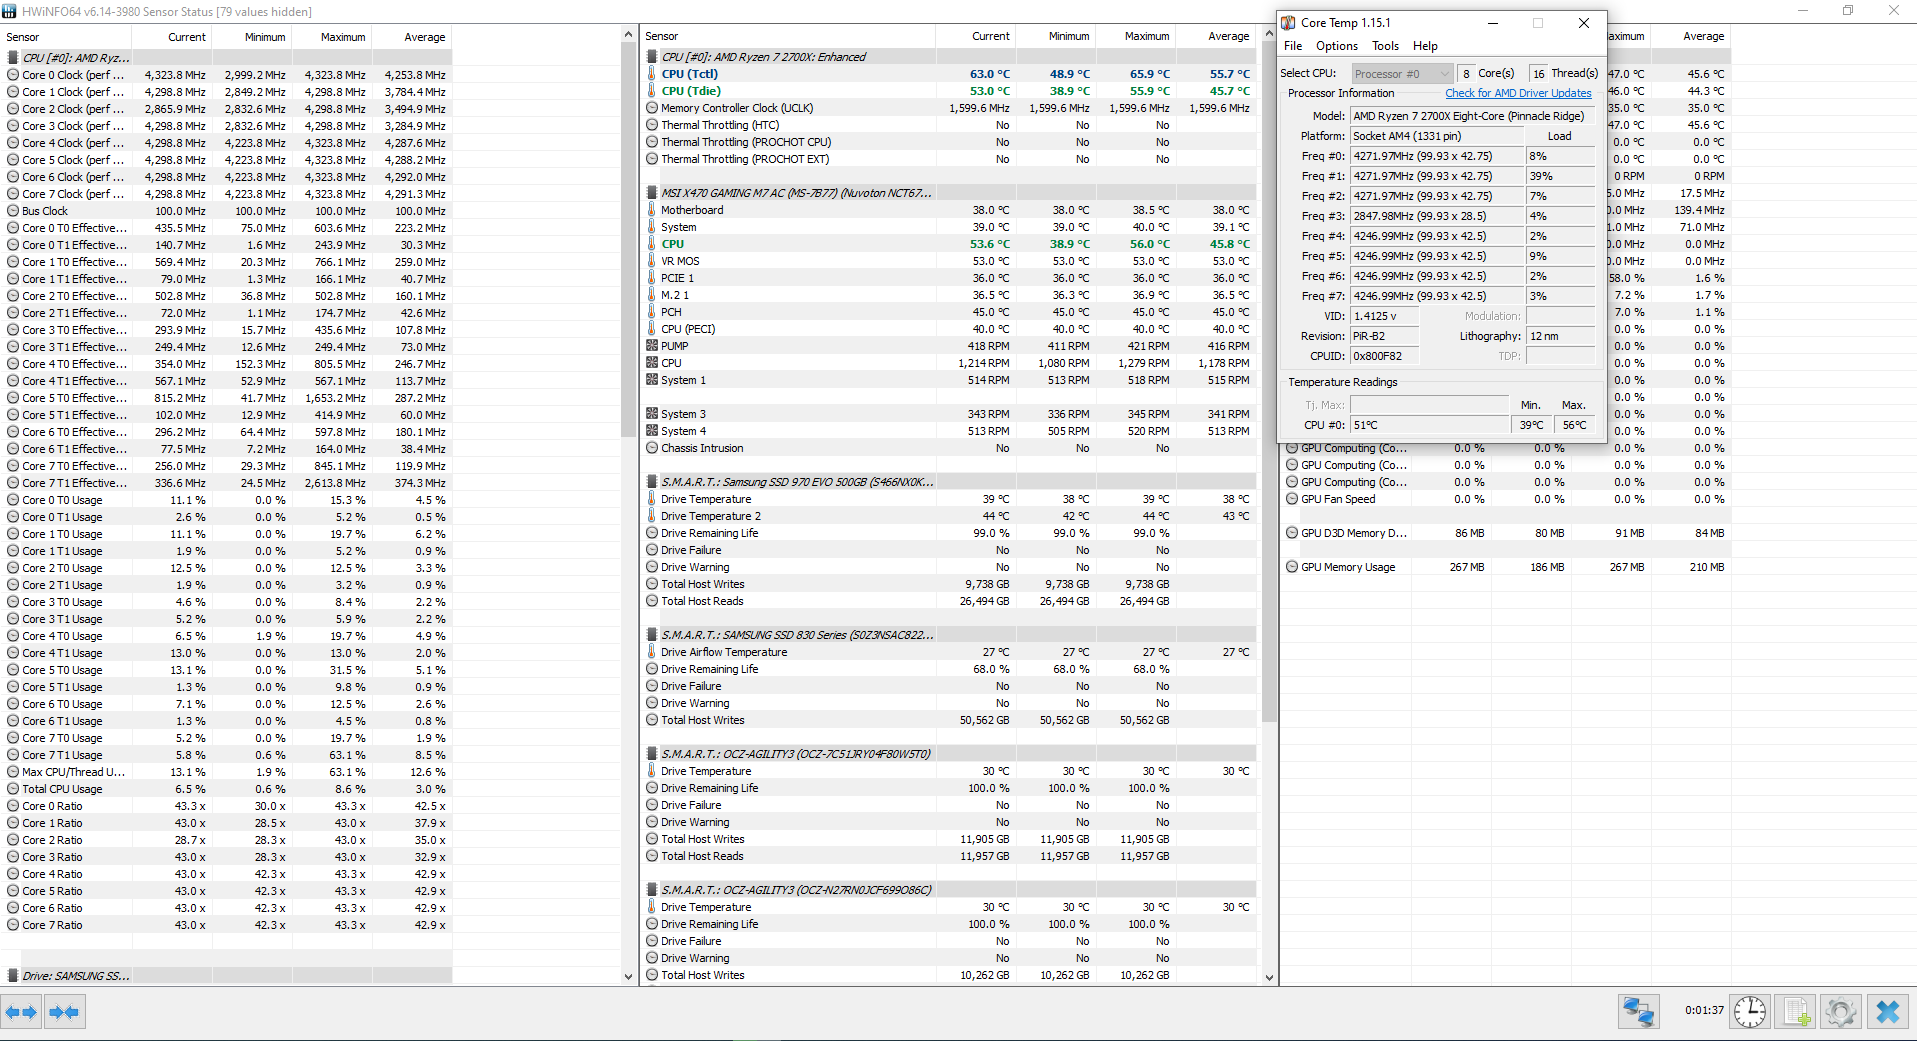Click the Core Temp app icon in title bar
The width and height of the screenshot is (1917, 1041).
pyautogui.click(x=1289, y=22)
